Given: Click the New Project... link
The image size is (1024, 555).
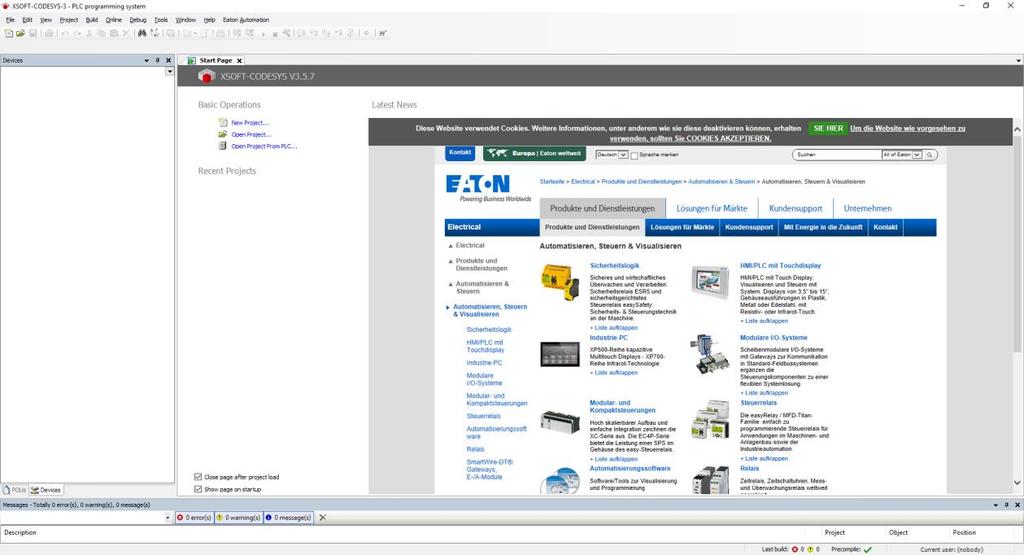Looking at the screenshot, I should pyautogui.click(x=249, y=123).
